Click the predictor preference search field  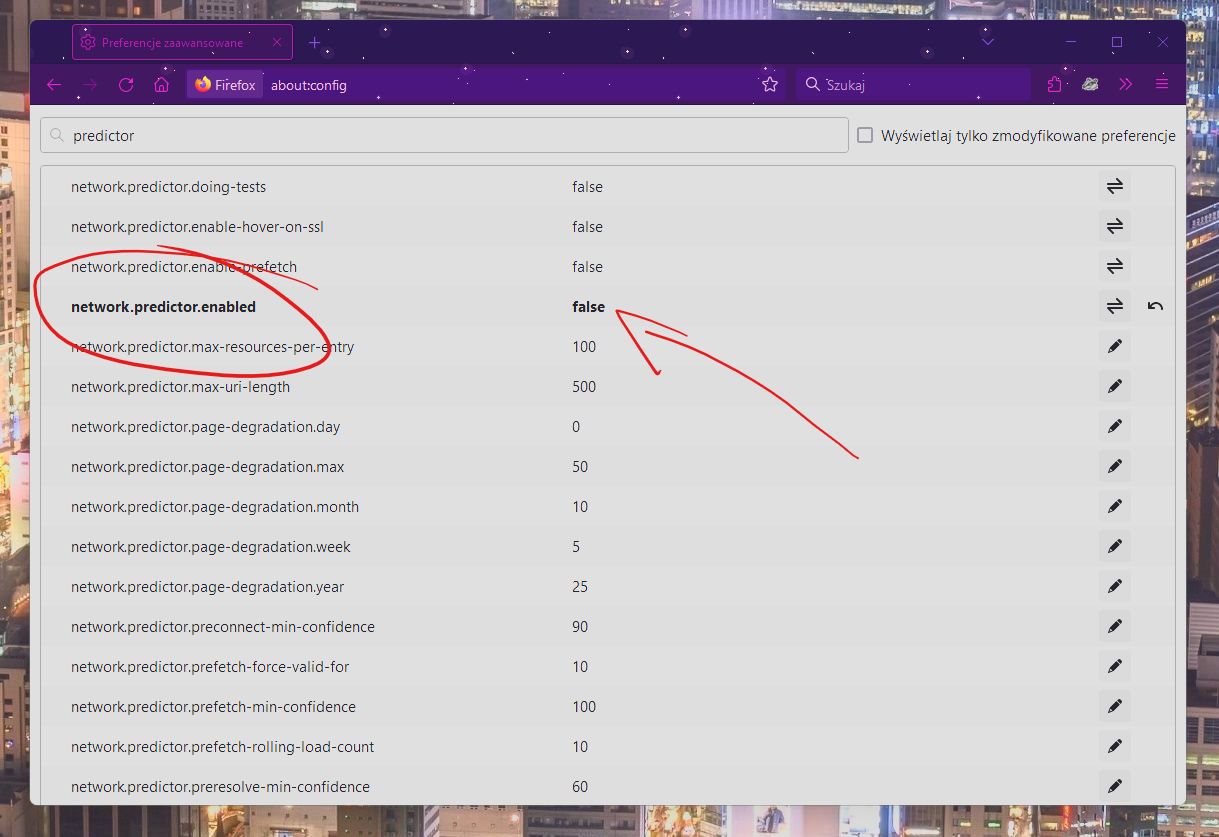click(444, 135)
